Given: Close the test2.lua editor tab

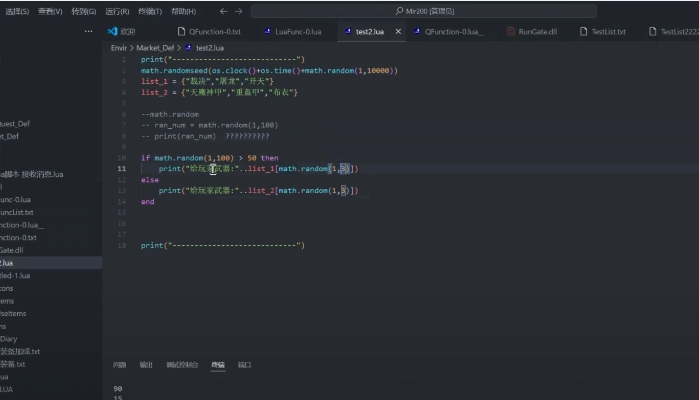Looking at the screenshot, I should [399, 31].
